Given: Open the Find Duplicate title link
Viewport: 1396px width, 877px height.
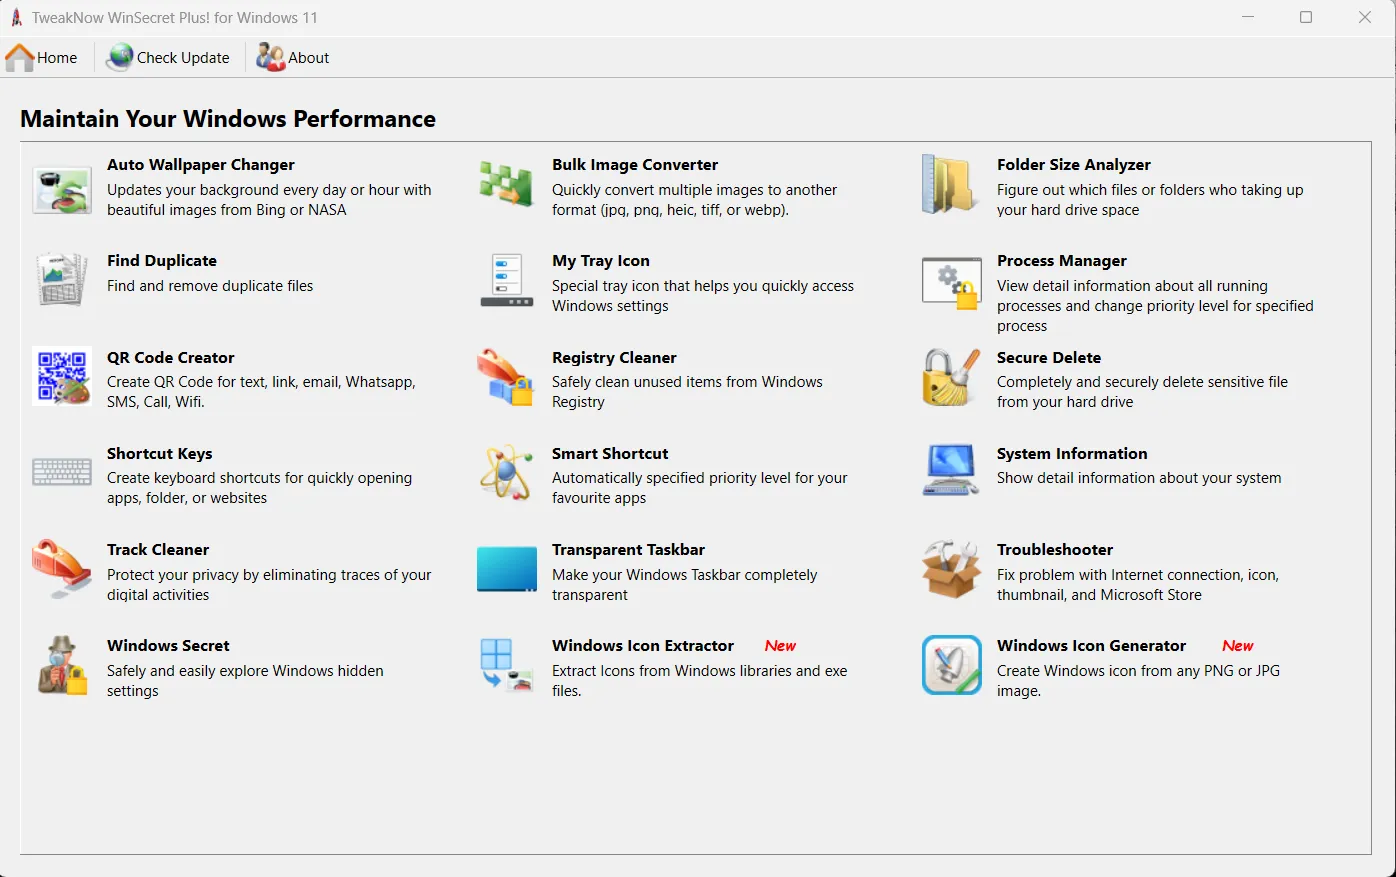Looking at the screenshot, I should click(x=162, y=261).
